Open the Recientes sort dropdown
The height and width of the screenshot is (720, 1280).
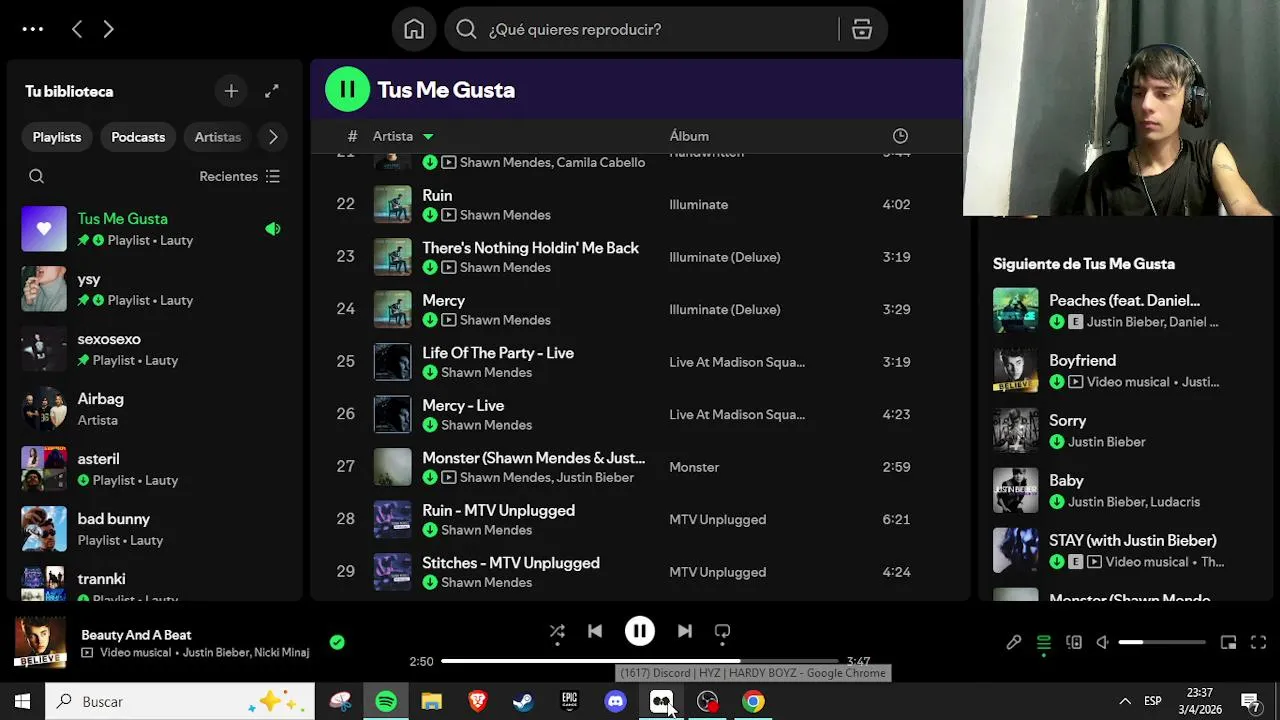pos(240,176)
